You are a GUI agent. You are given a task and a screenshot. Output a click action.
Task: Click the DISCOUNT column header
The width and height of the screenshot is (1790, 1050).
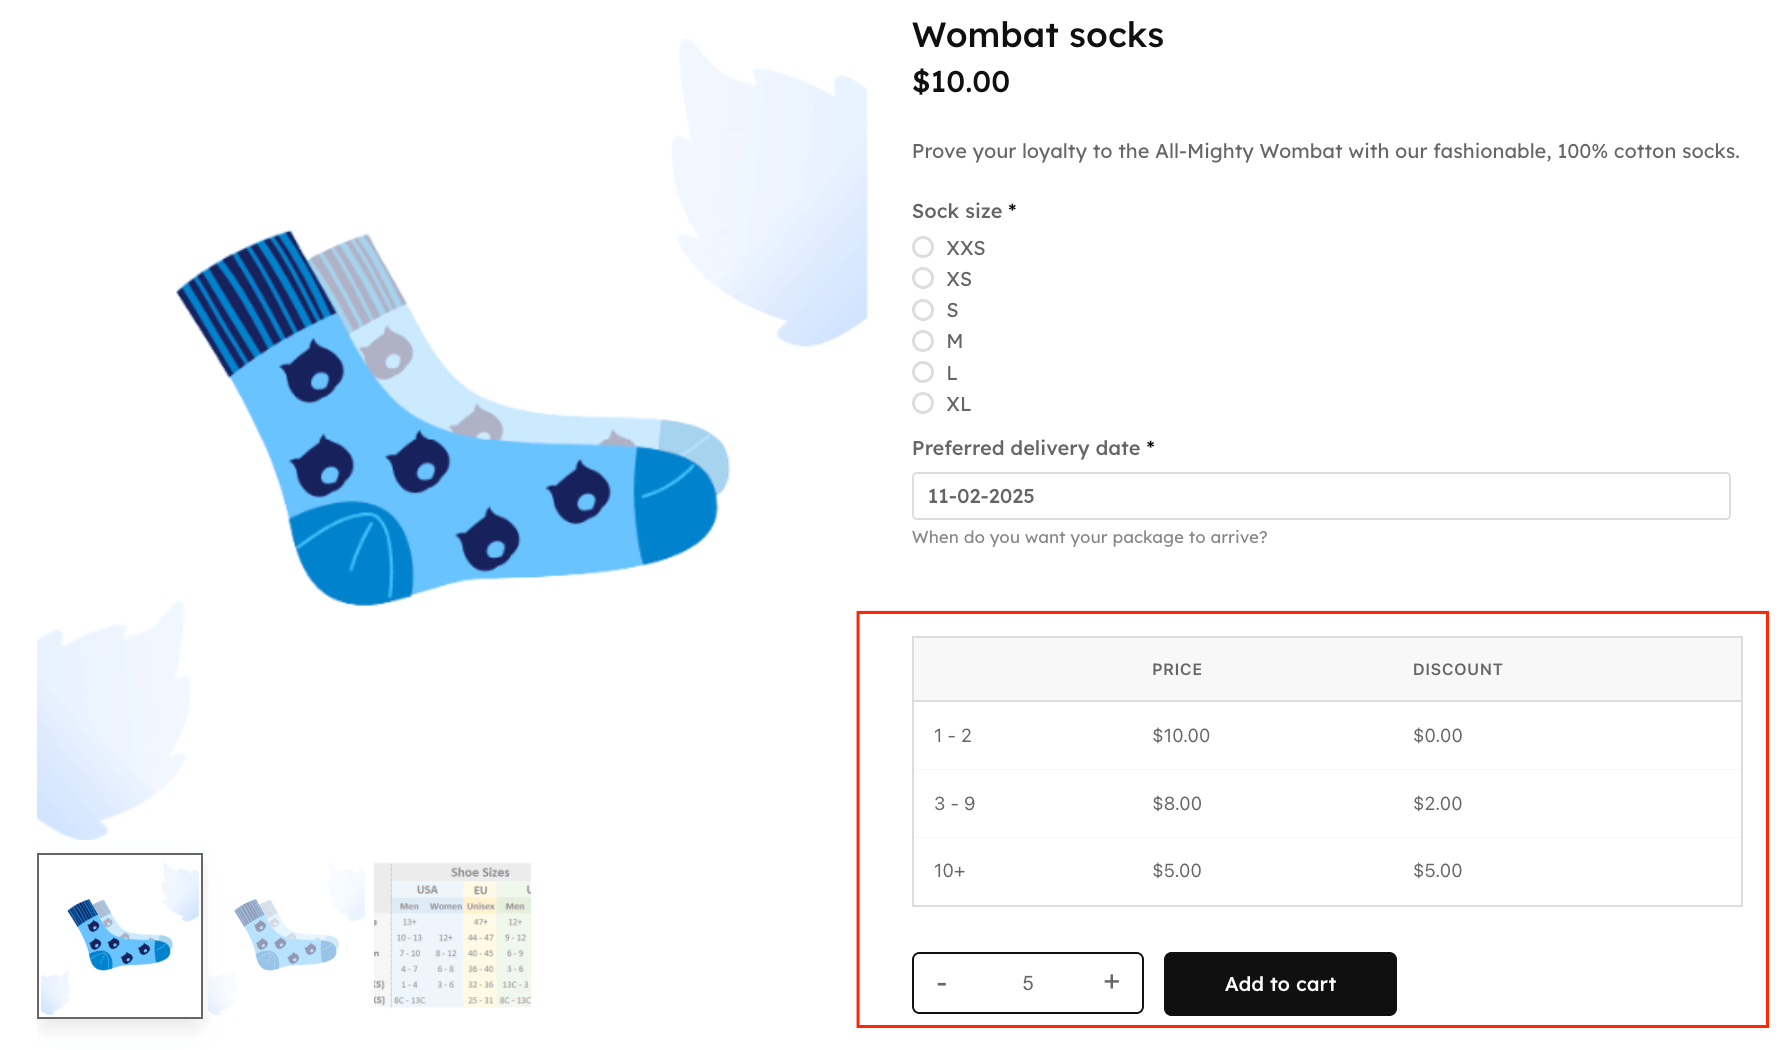(1457, 669)
